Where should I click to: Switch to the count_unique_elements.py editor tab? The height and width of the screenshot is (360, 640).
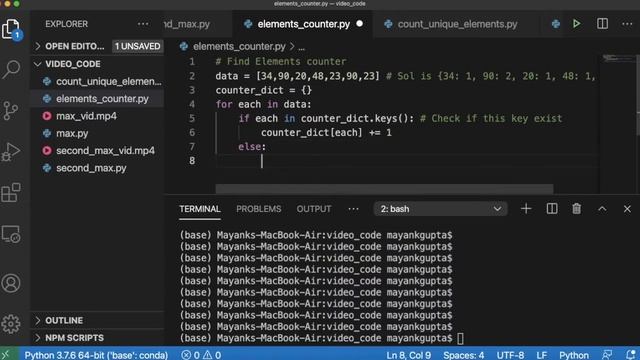[457, 24]
